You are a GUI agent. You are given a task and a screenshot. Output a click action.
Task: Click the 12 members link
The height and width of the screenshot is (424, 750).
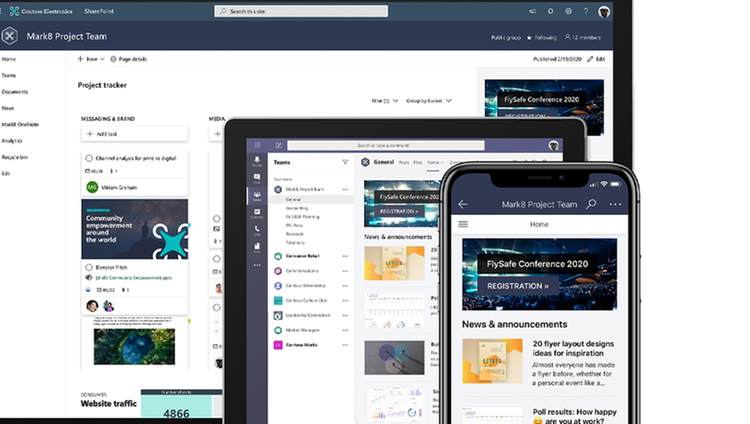[583, 37]
